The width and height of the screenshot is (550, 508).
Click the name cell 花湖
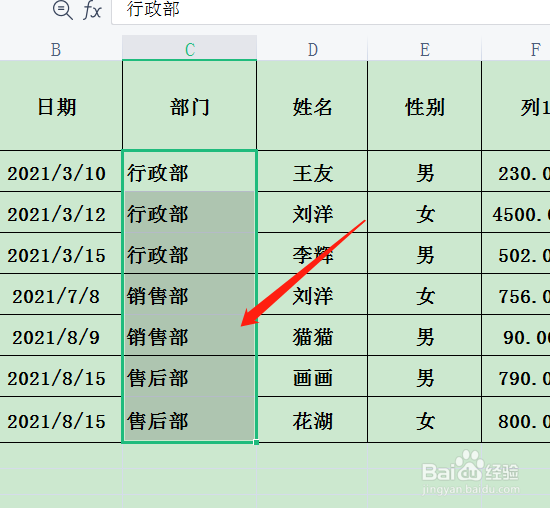(312, 420)
